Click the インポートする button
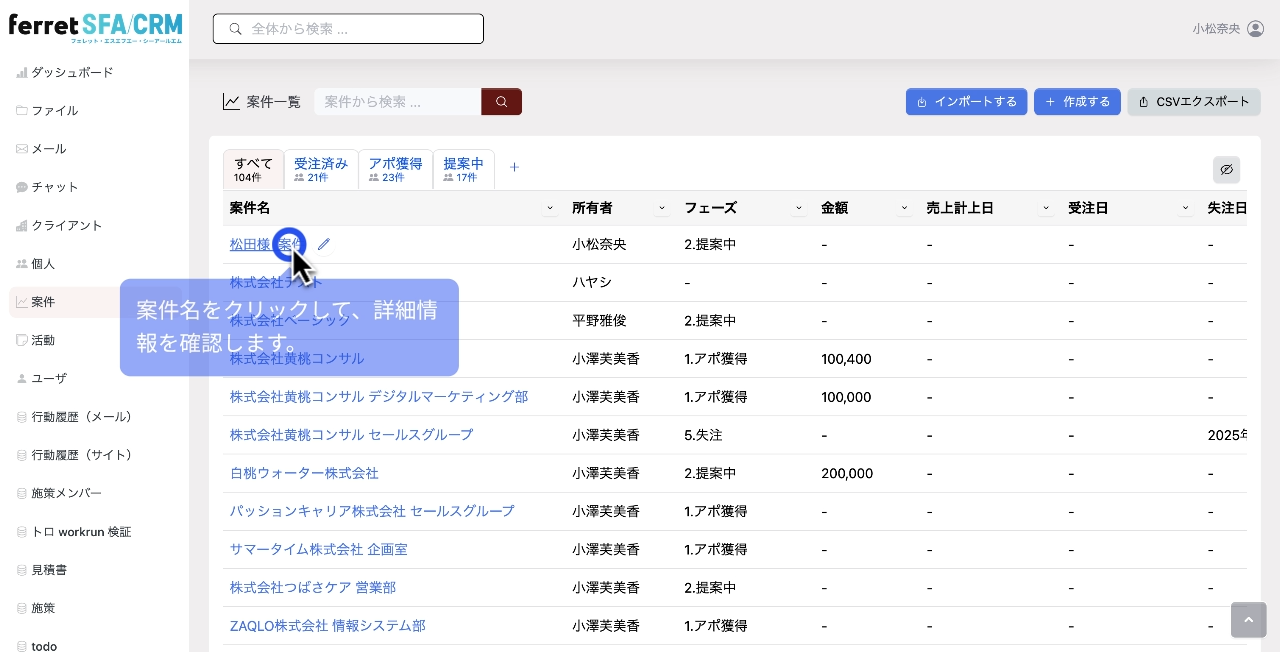Screen dimensions: 1280x652 [966, 102]
